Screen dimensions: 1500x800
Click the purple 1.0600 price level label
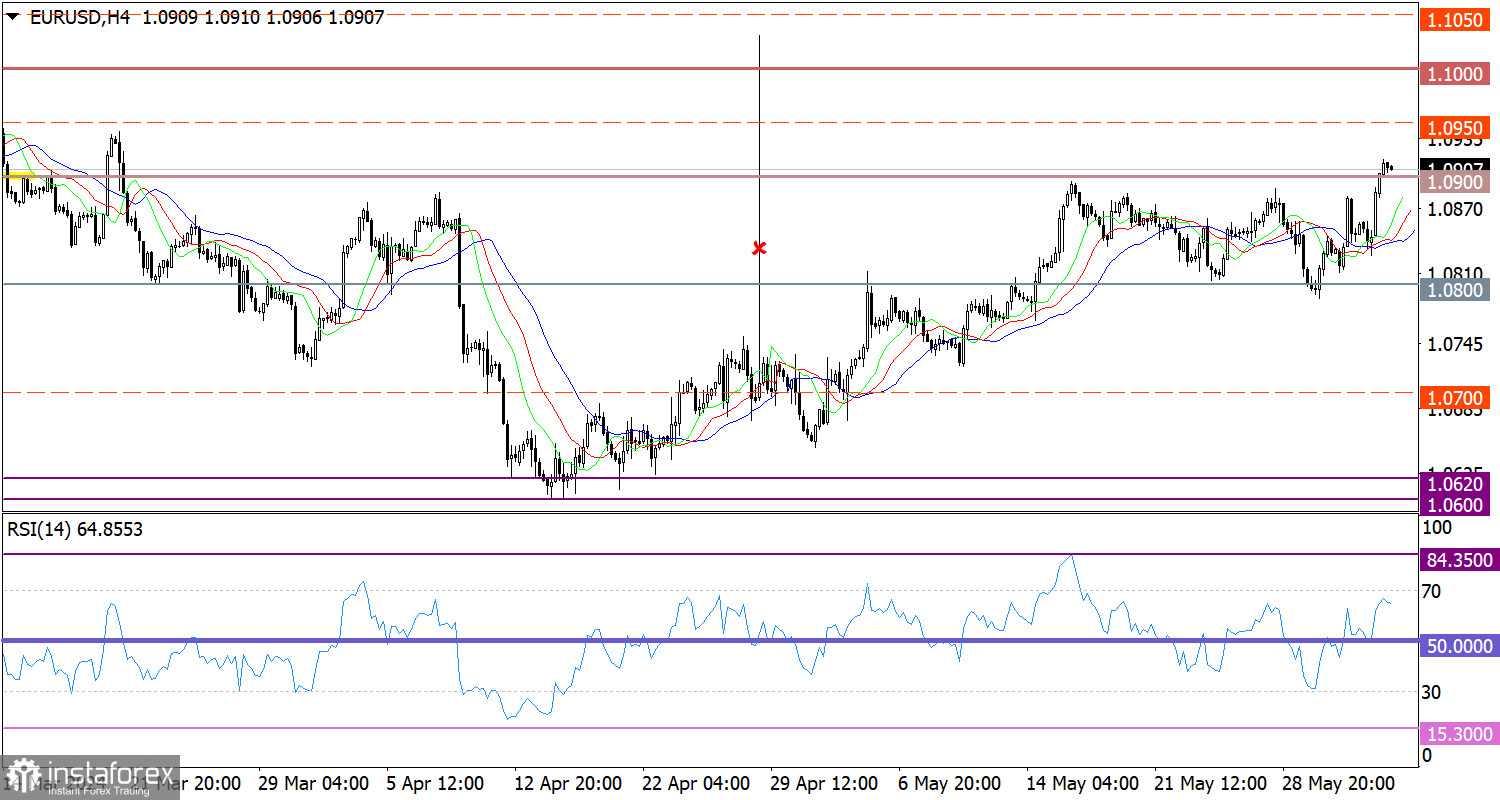tap(1457, 505)
